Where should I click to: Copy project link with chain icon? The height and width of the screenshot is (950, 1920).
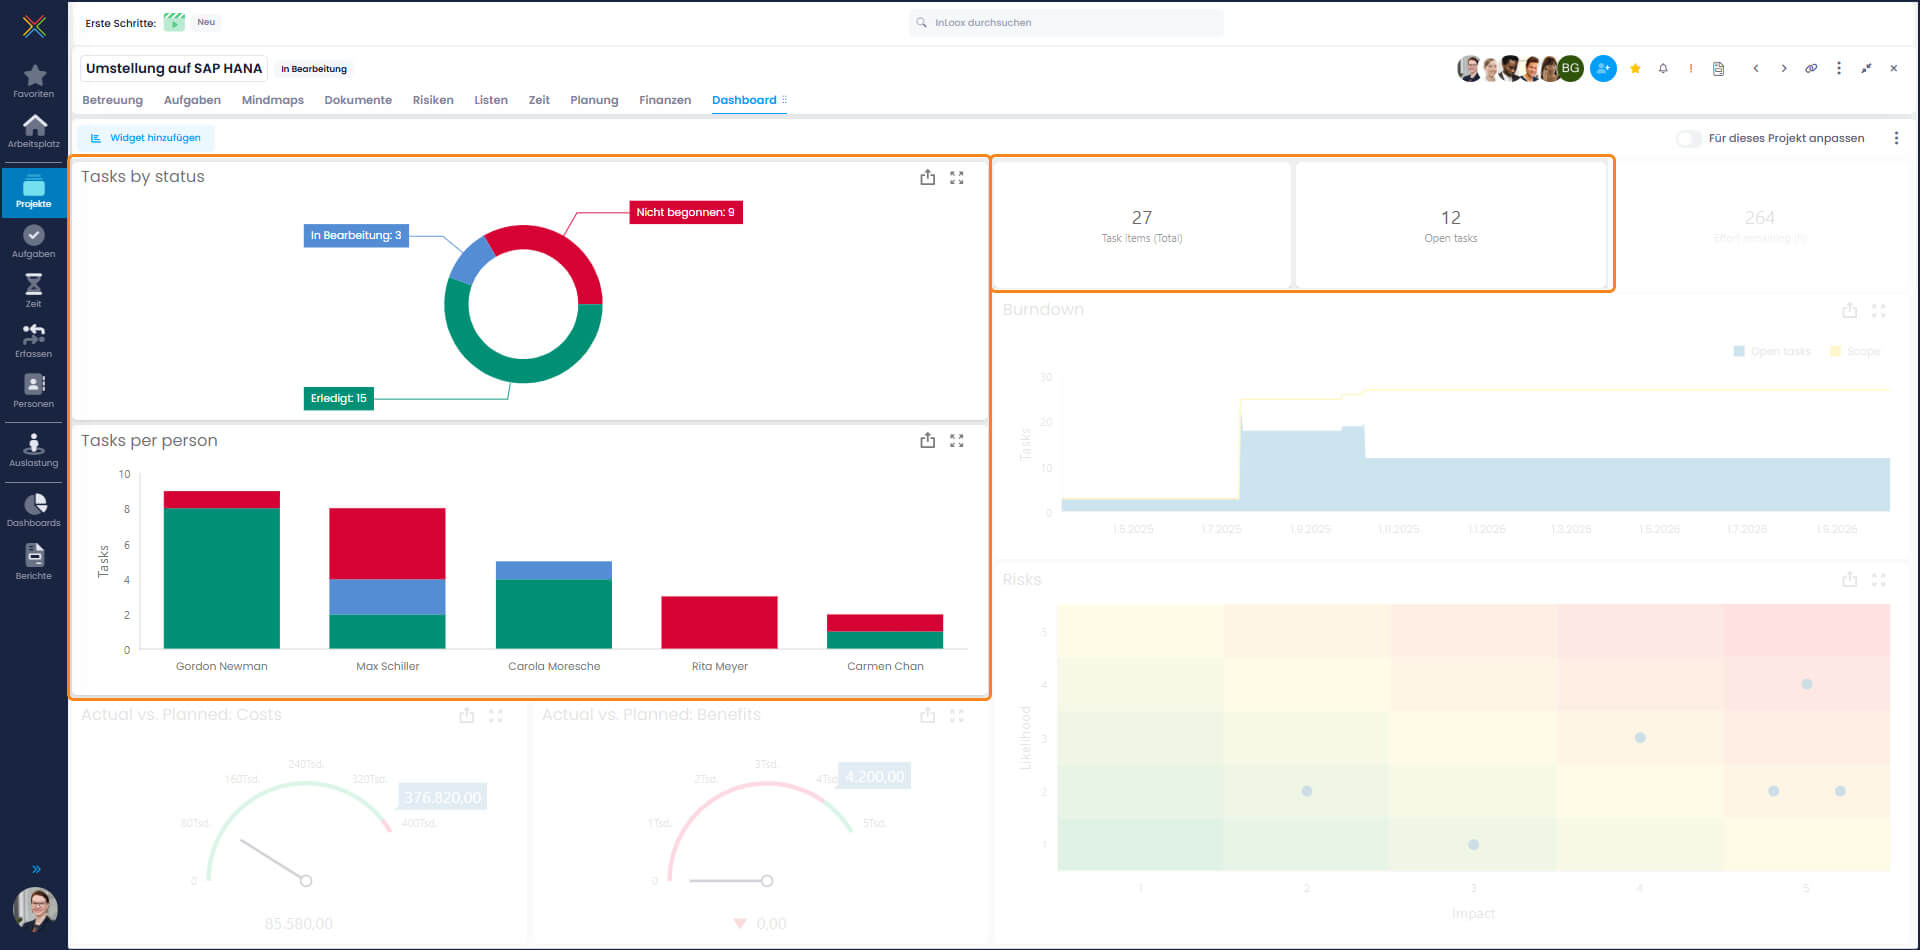tap(1811, 69)
